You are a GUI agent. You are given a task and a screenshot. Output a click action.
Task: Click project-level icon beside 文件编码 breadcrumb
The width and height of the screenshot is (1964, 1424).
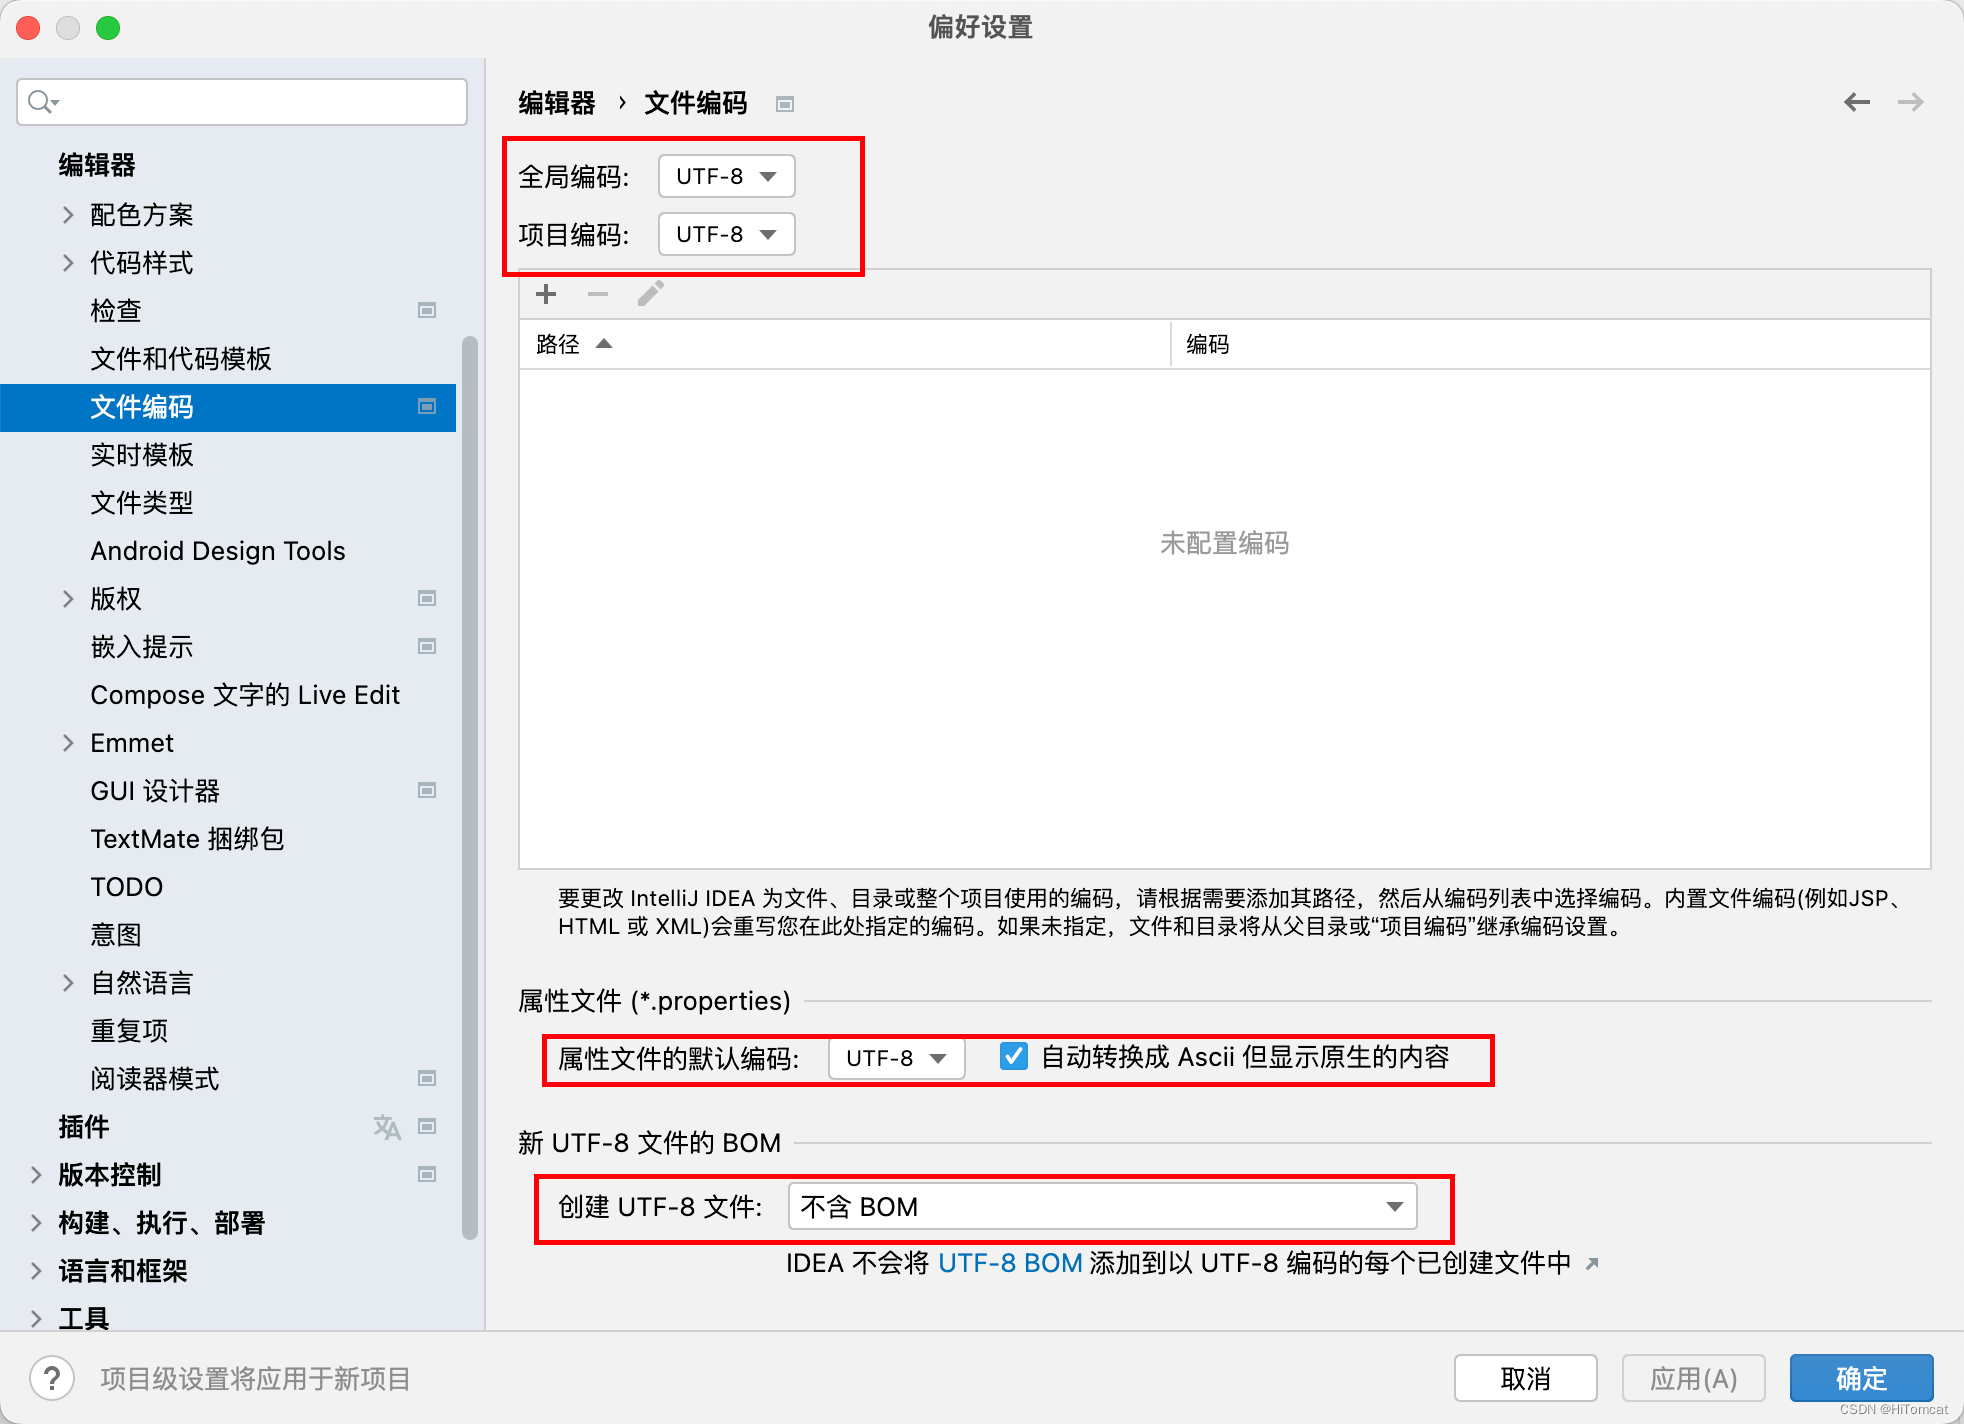(x=785, y=104)
